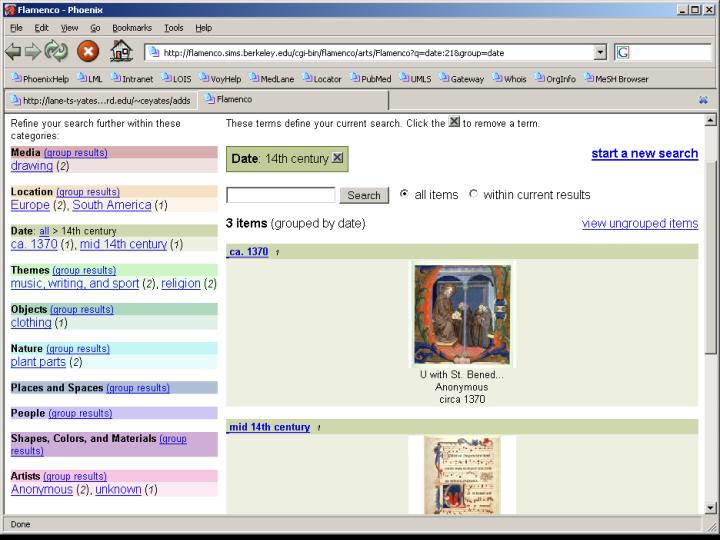Open the URL address bar dropdown
The height and width of the screenshot is (540, 720).
tap(600, 52)
